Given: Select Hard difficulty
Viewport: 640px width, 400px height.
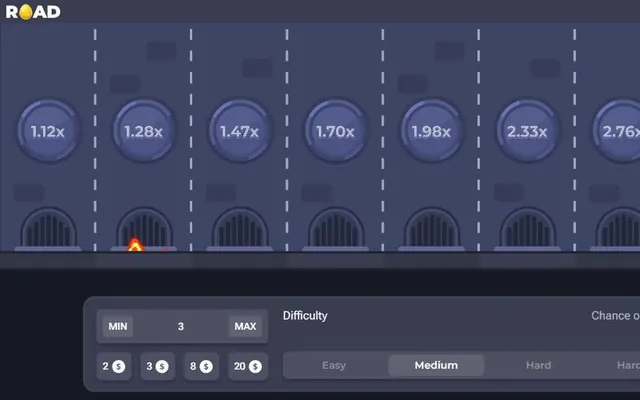Looking at the screenshot, I should (538, 365).
